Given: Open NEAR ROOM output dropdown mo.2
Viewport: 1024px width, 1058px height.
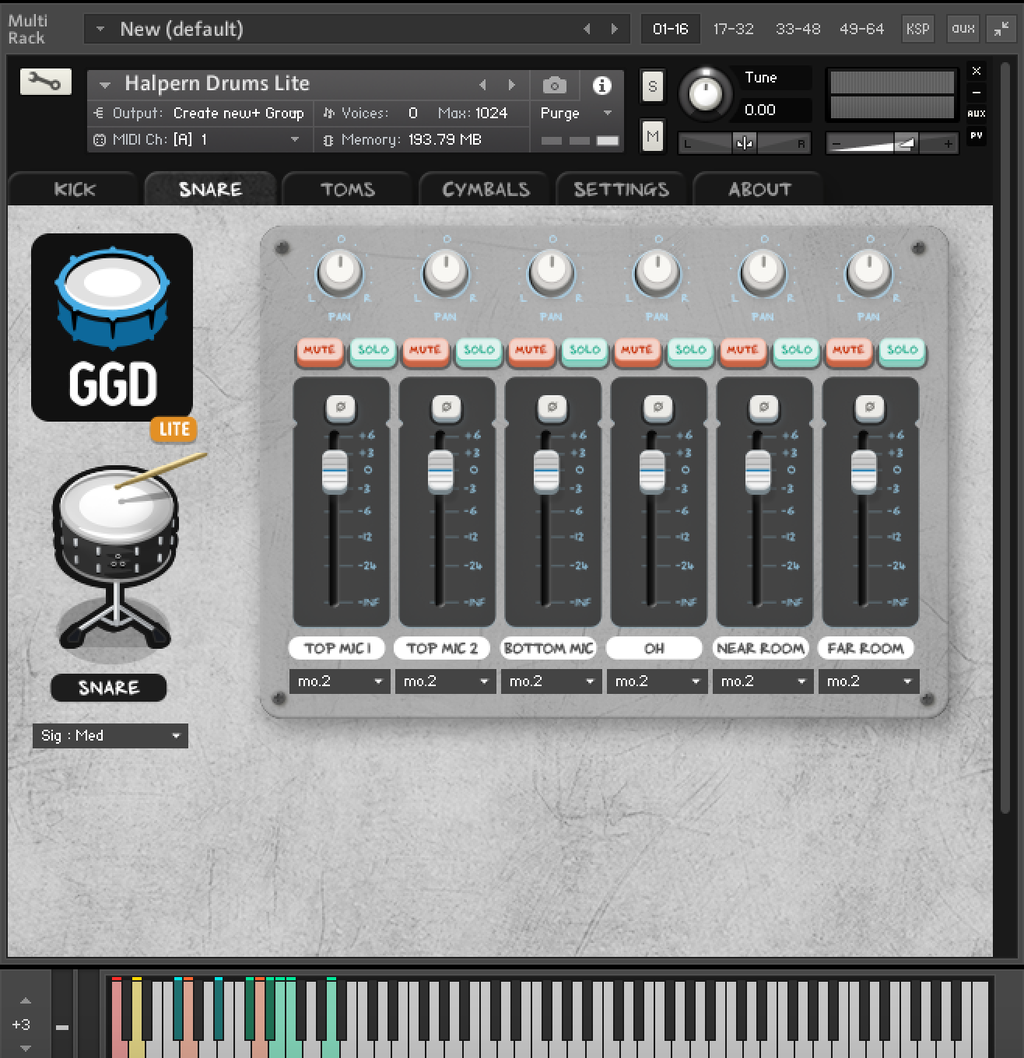Looking at the screenshot, I should pos(762,681).
